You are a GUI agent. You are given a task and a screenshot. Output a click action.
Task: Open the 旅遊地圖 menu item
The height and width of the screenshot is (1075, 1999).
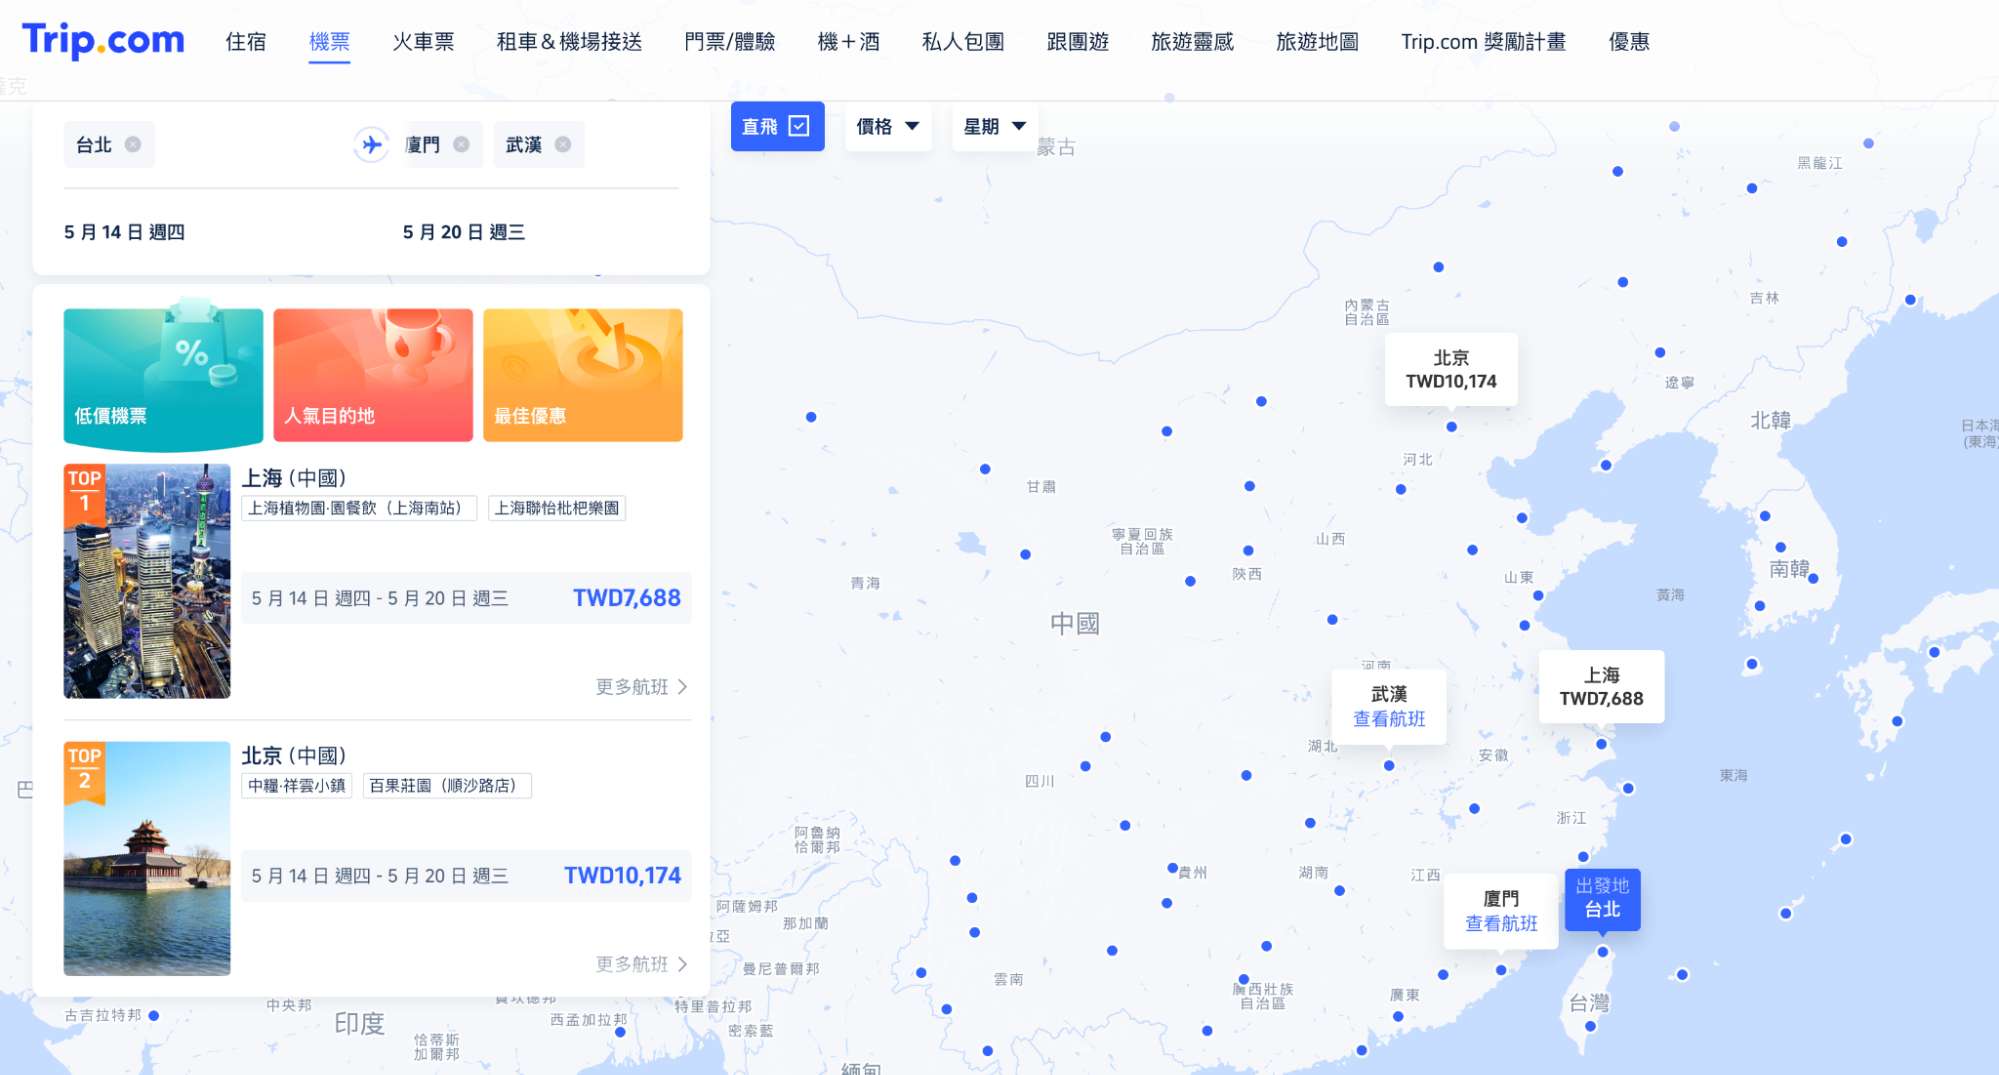point(1315,42)
